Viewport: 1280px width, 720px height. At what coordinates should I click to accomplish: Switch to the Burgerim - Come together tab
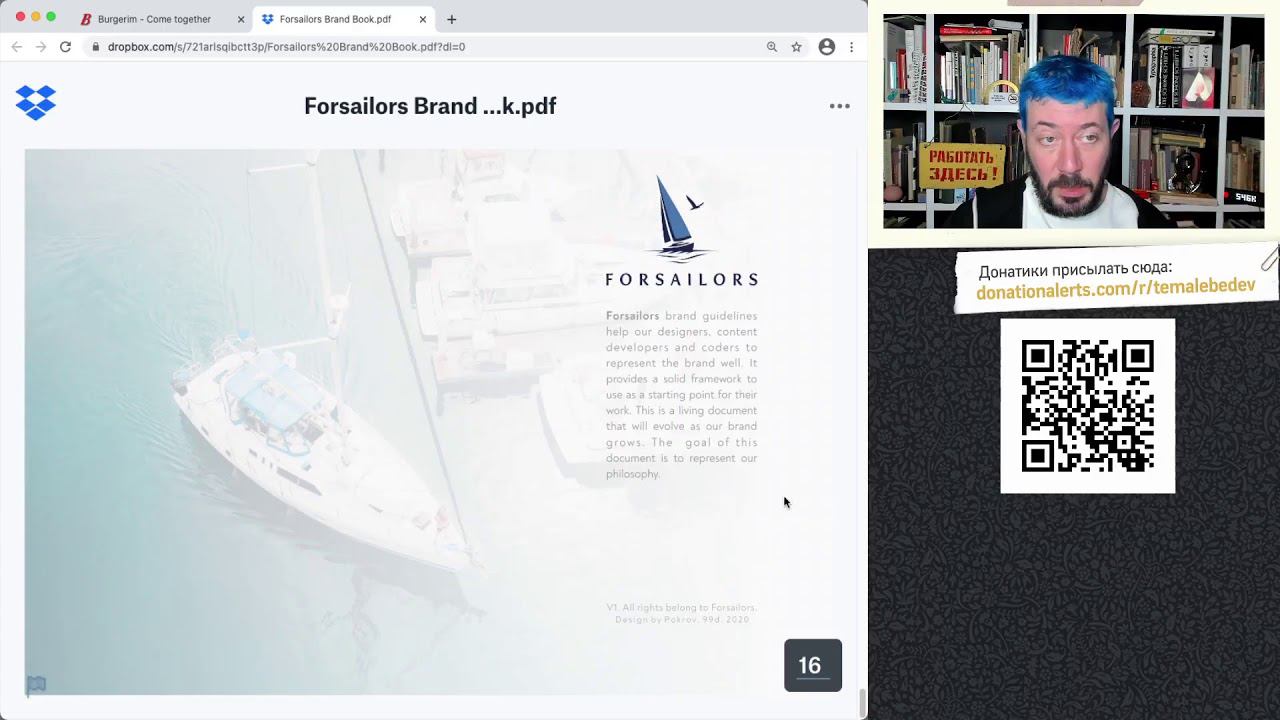[x=154, y=19]
